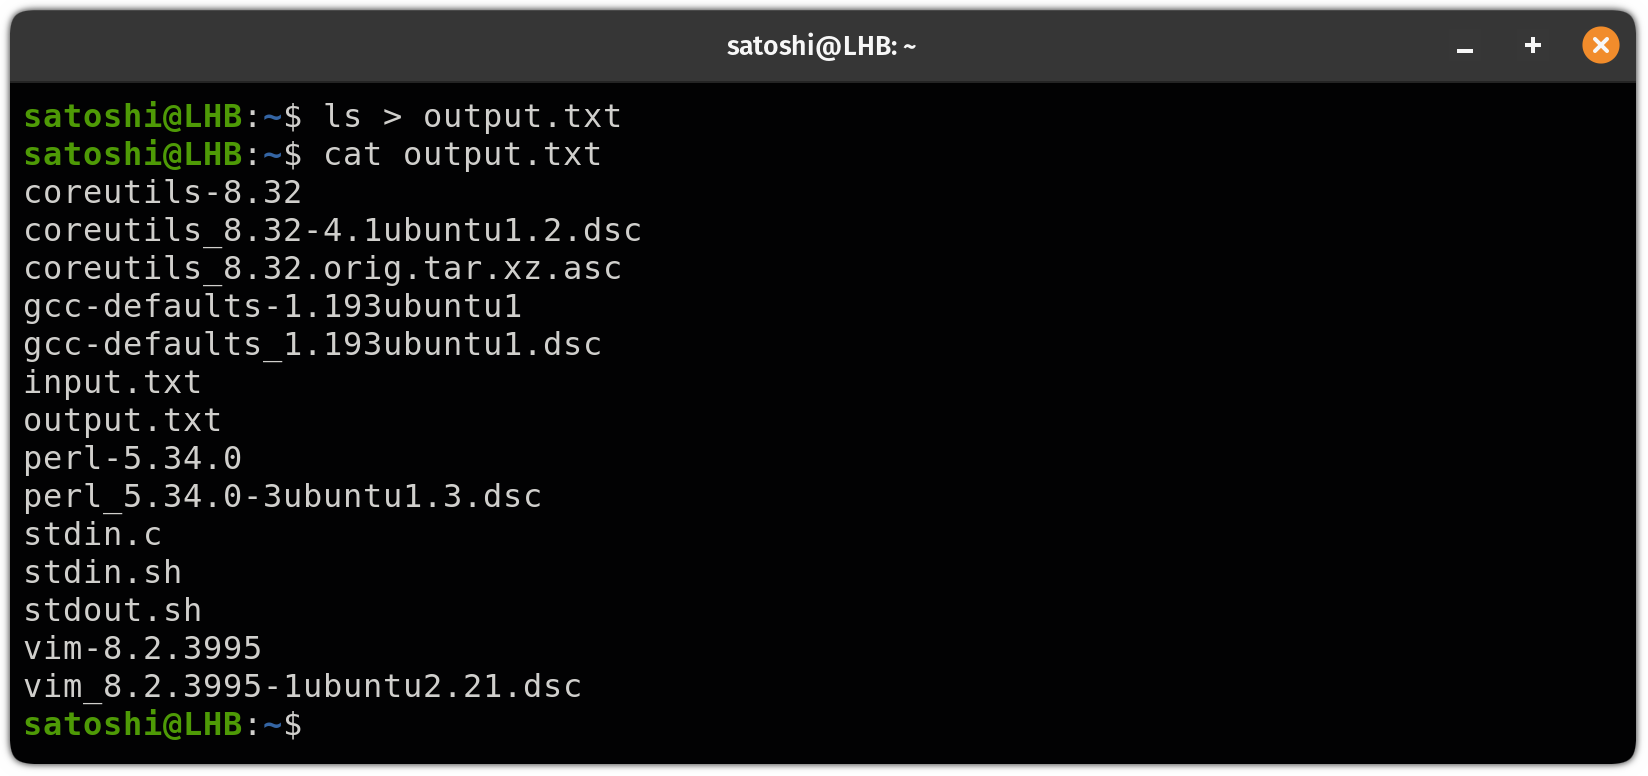Image resolution: width=1648 pixels, height=776 pixels.
Task: Click on coreutils_8.32.orig.tar.xz.asc entry
Action: coord(322,268)
